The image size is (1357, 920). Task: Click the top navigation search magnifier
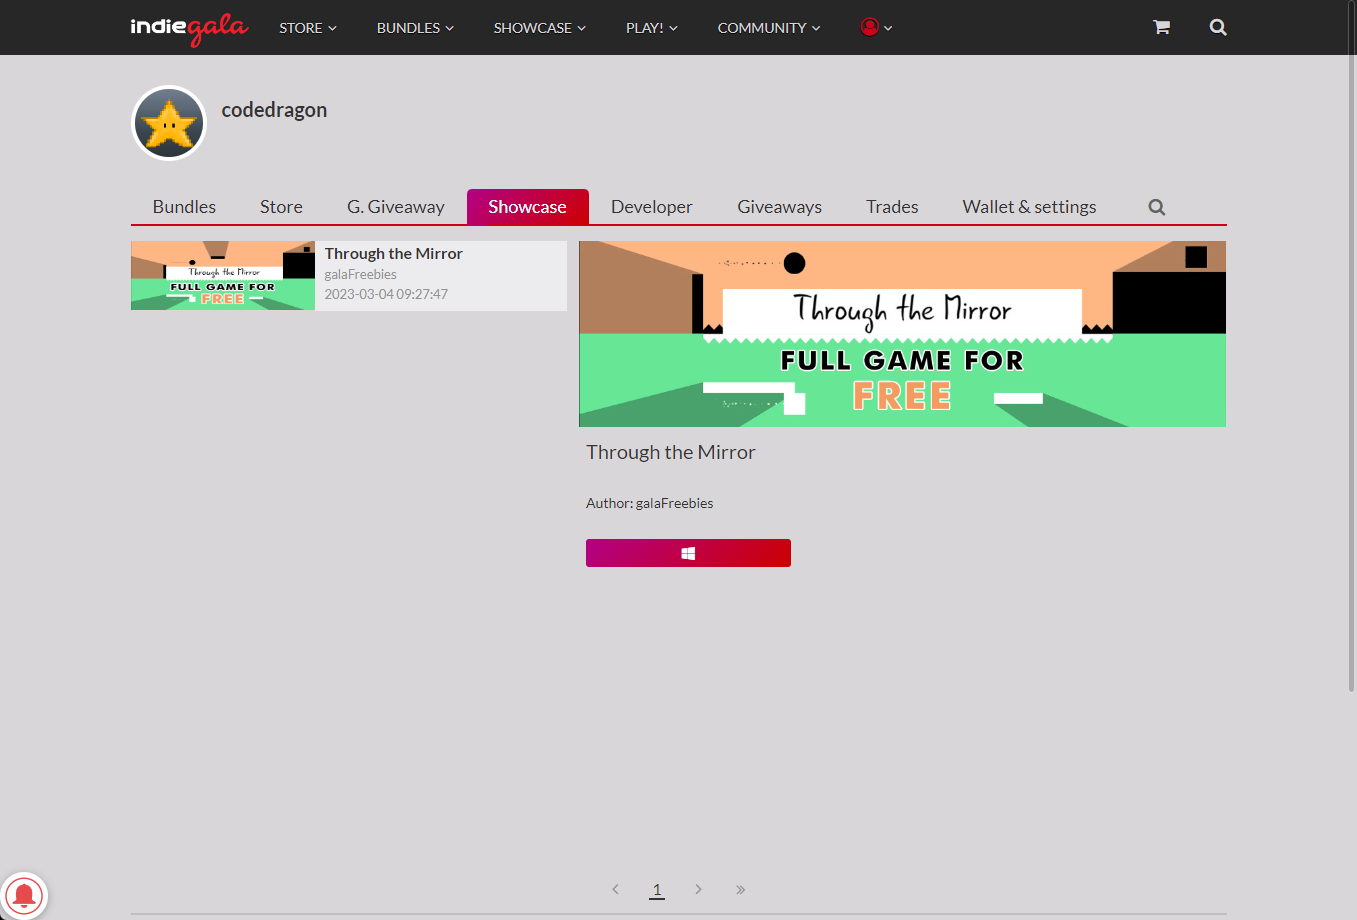pyautogui.click(x=1218, y=27)
